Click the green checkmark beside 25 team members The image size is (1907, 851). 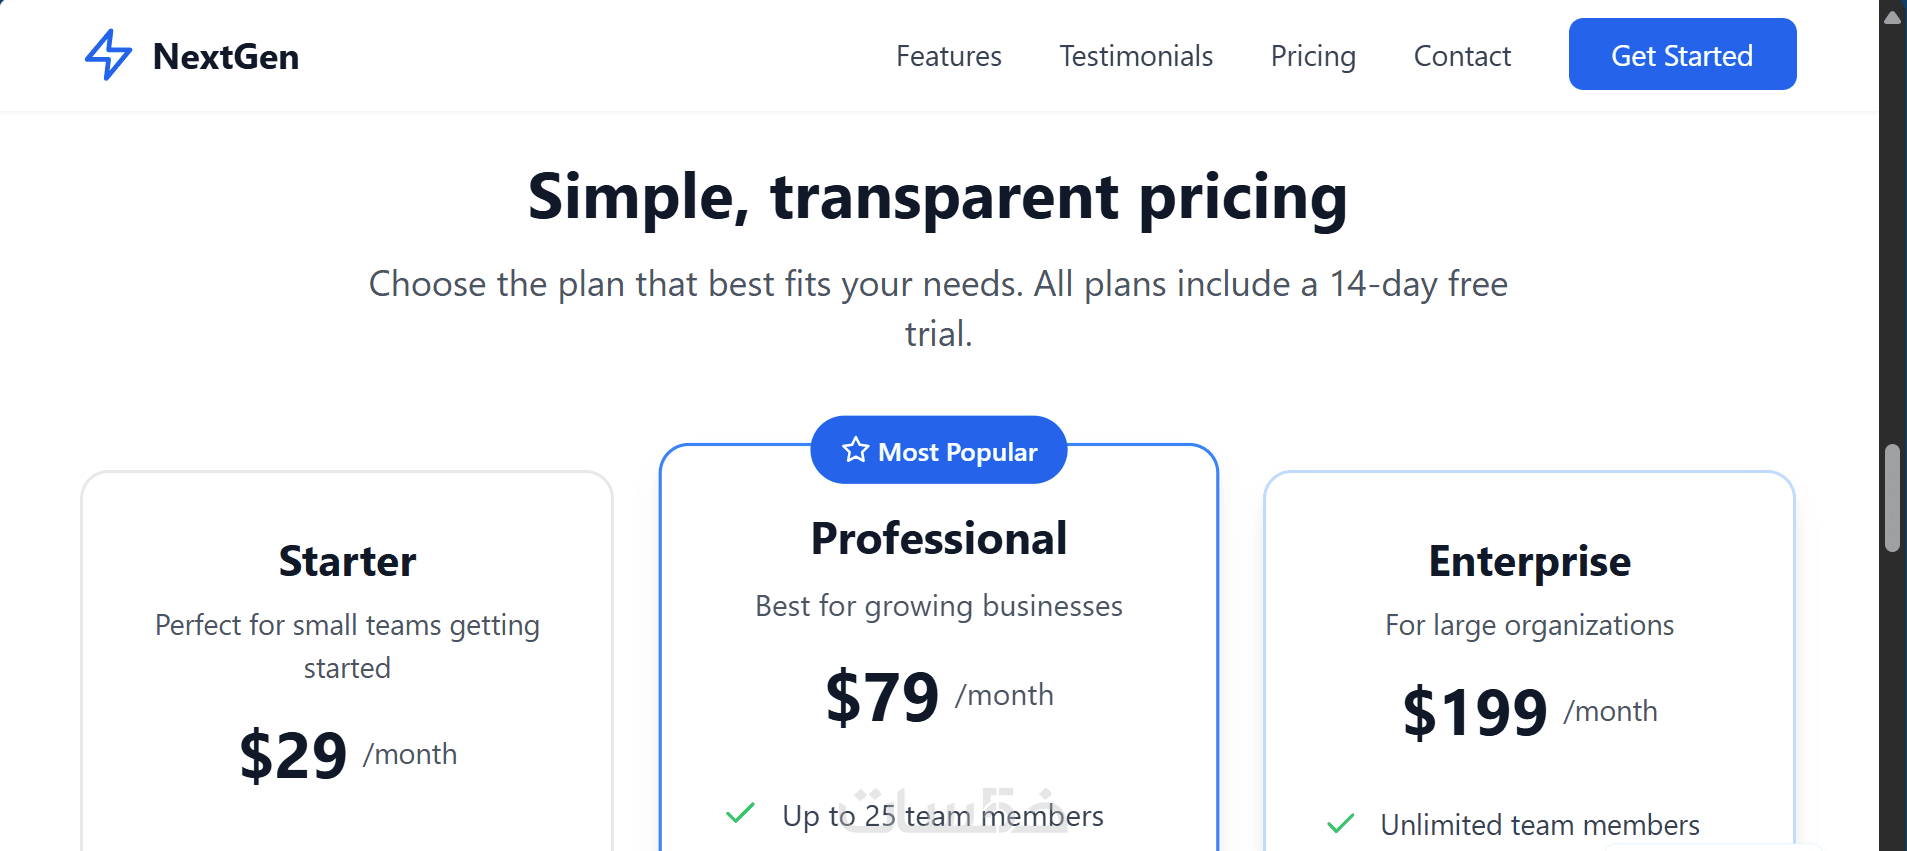[x=740, y=813]
